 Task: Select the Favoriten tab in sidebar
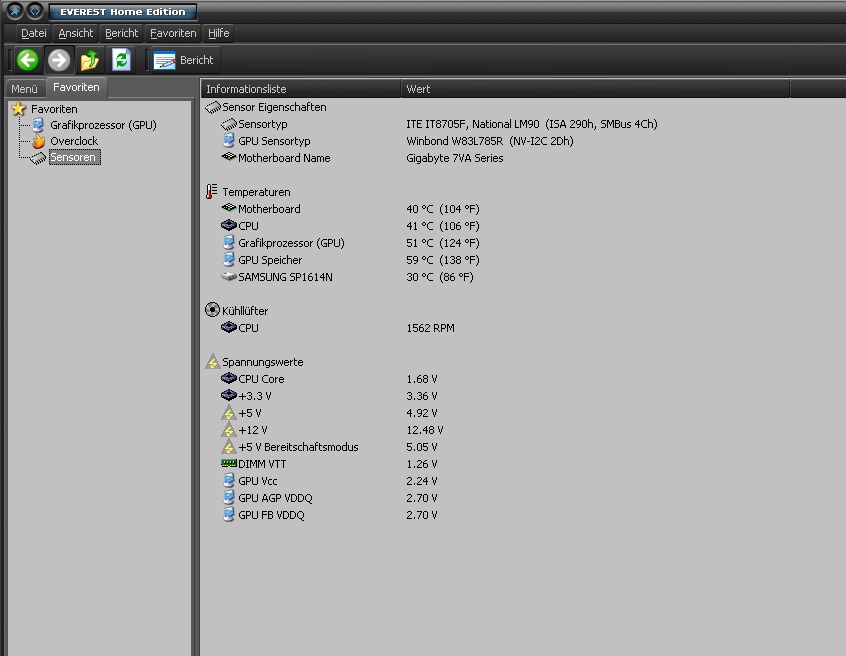(76, 87)
